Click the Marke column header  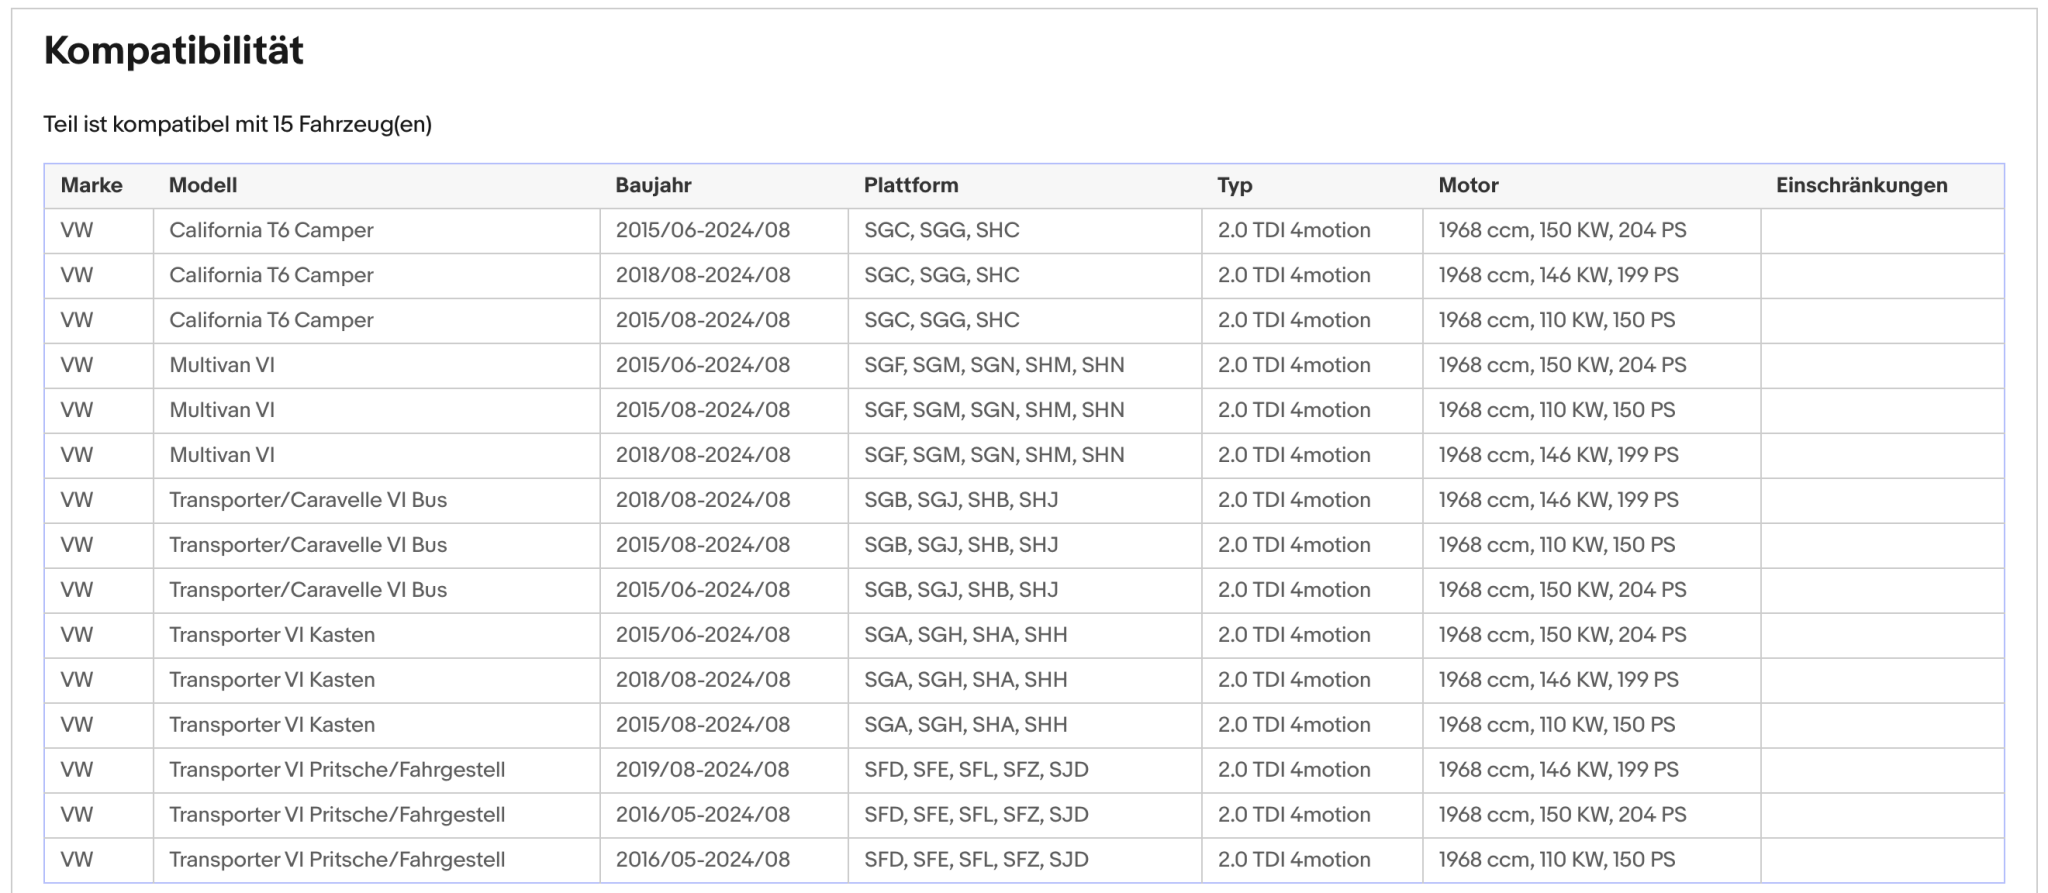click(91, 185)
